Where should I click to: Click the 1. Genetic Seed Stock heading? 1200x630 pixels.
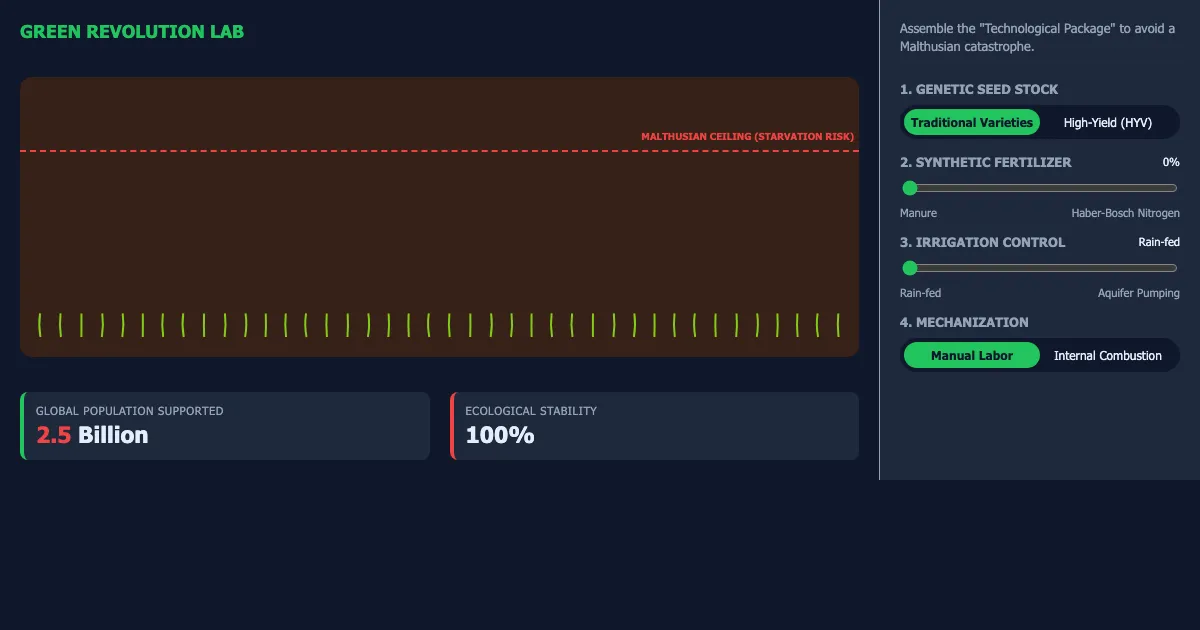tap(979, 89)
